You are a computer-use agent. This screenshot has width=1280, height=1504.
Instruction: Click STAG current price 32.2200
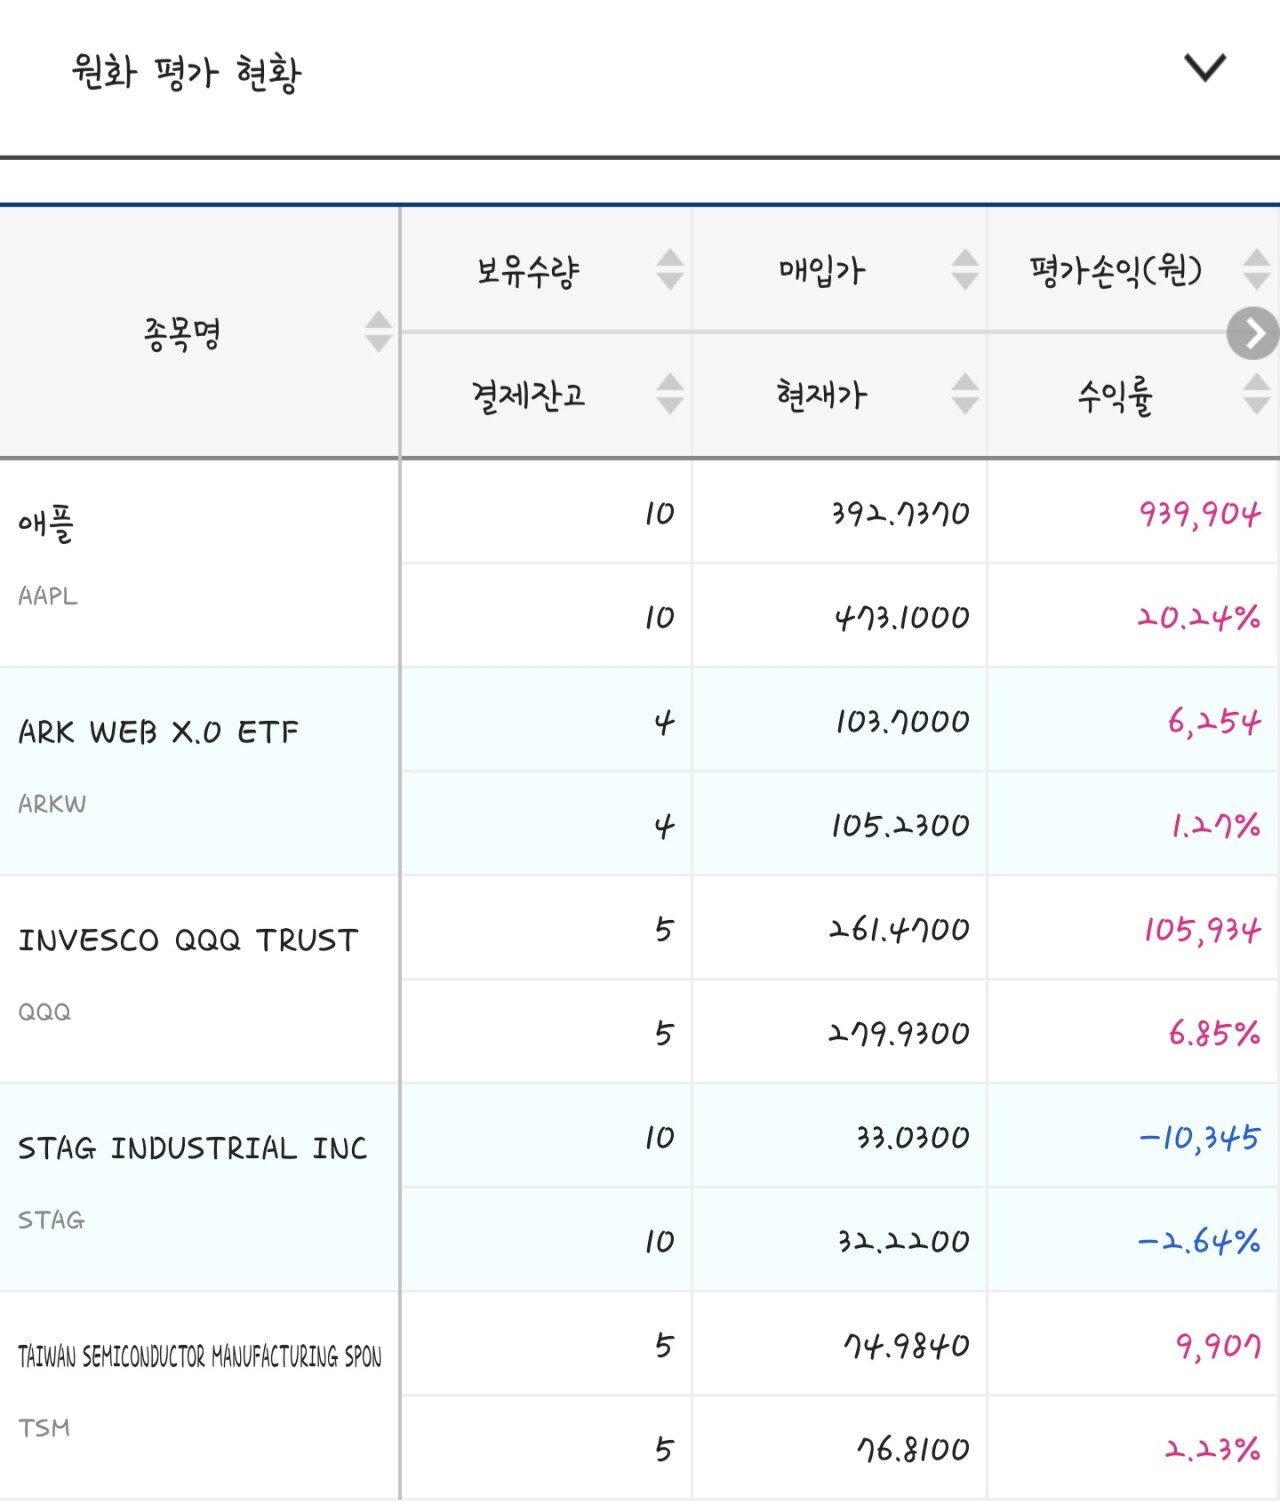(x=904, y=1242)
